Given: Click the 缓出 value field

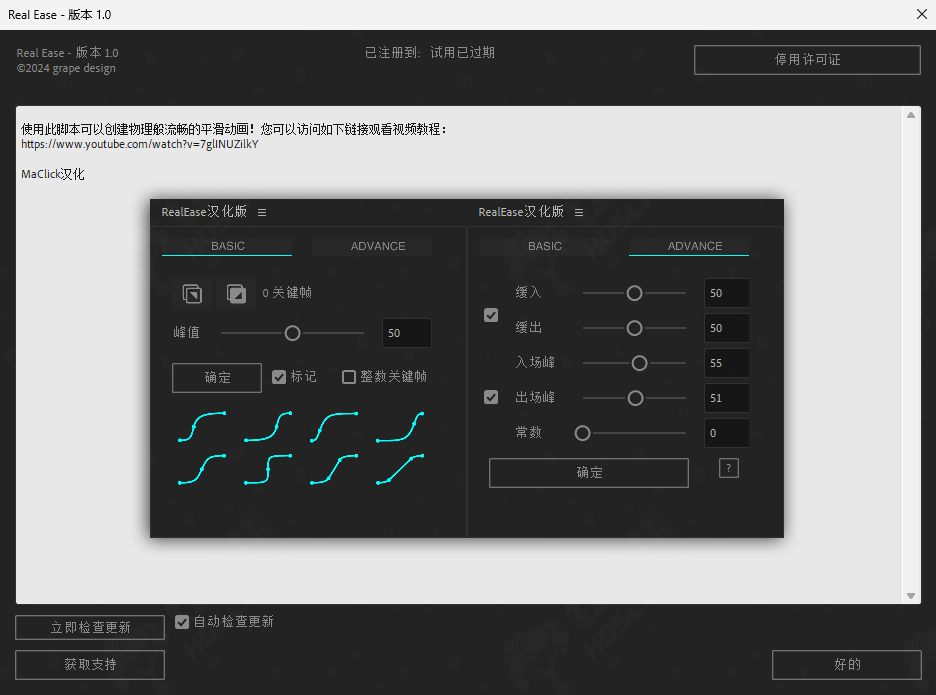Looking at the screenshot, I should [x=726, y=328].
